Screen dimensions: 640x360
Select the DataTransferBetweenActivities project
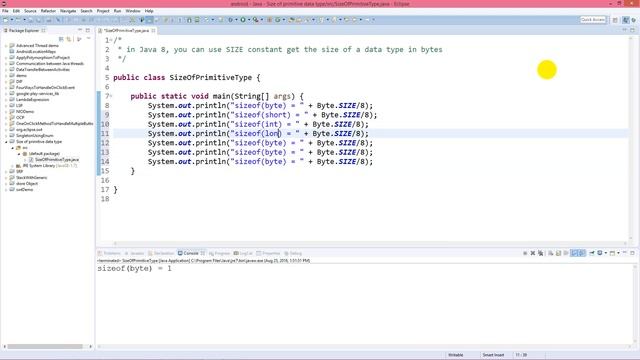pyautogui.click(x=43, y=69)
